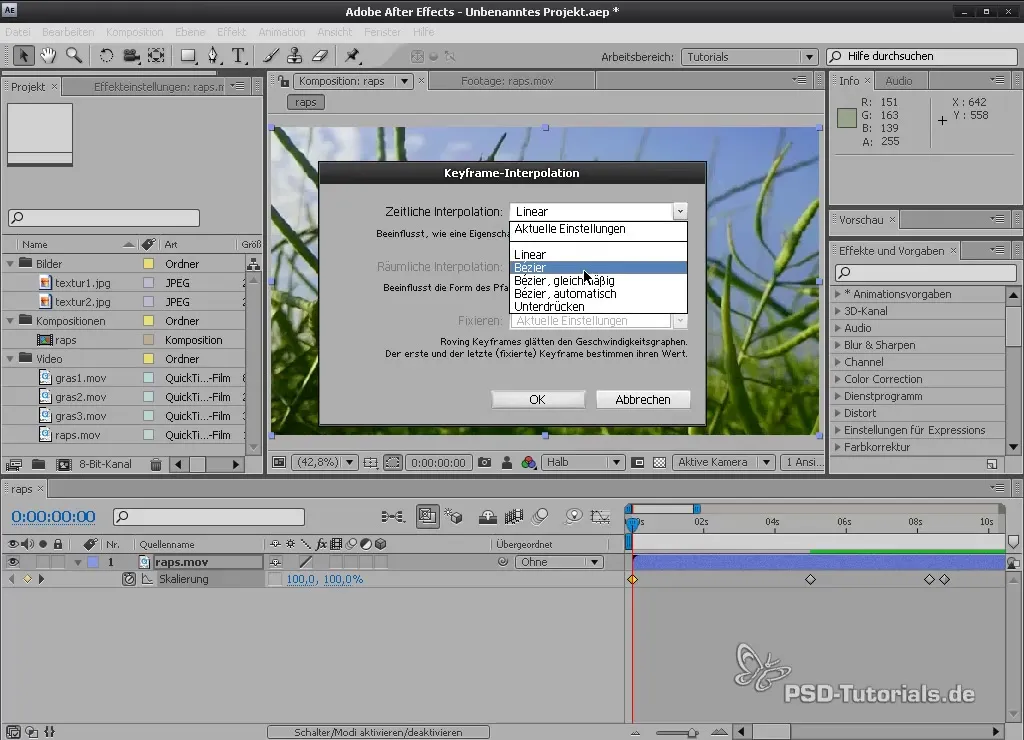Open the viewer zoom 42,8% dropdown
This screenshot has height=740, width=1024.
click(325, 462)
